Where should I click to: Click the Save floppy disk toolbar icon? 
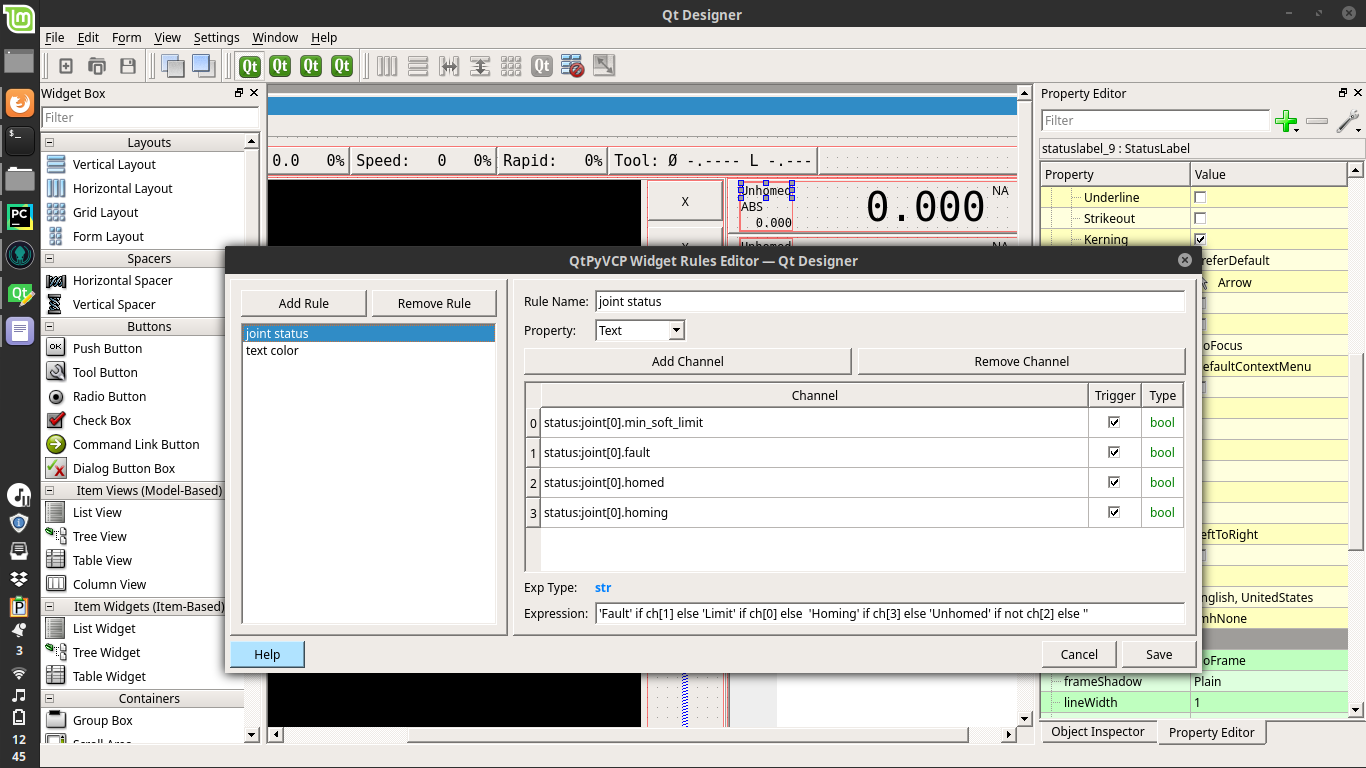(x=128, y=66)
